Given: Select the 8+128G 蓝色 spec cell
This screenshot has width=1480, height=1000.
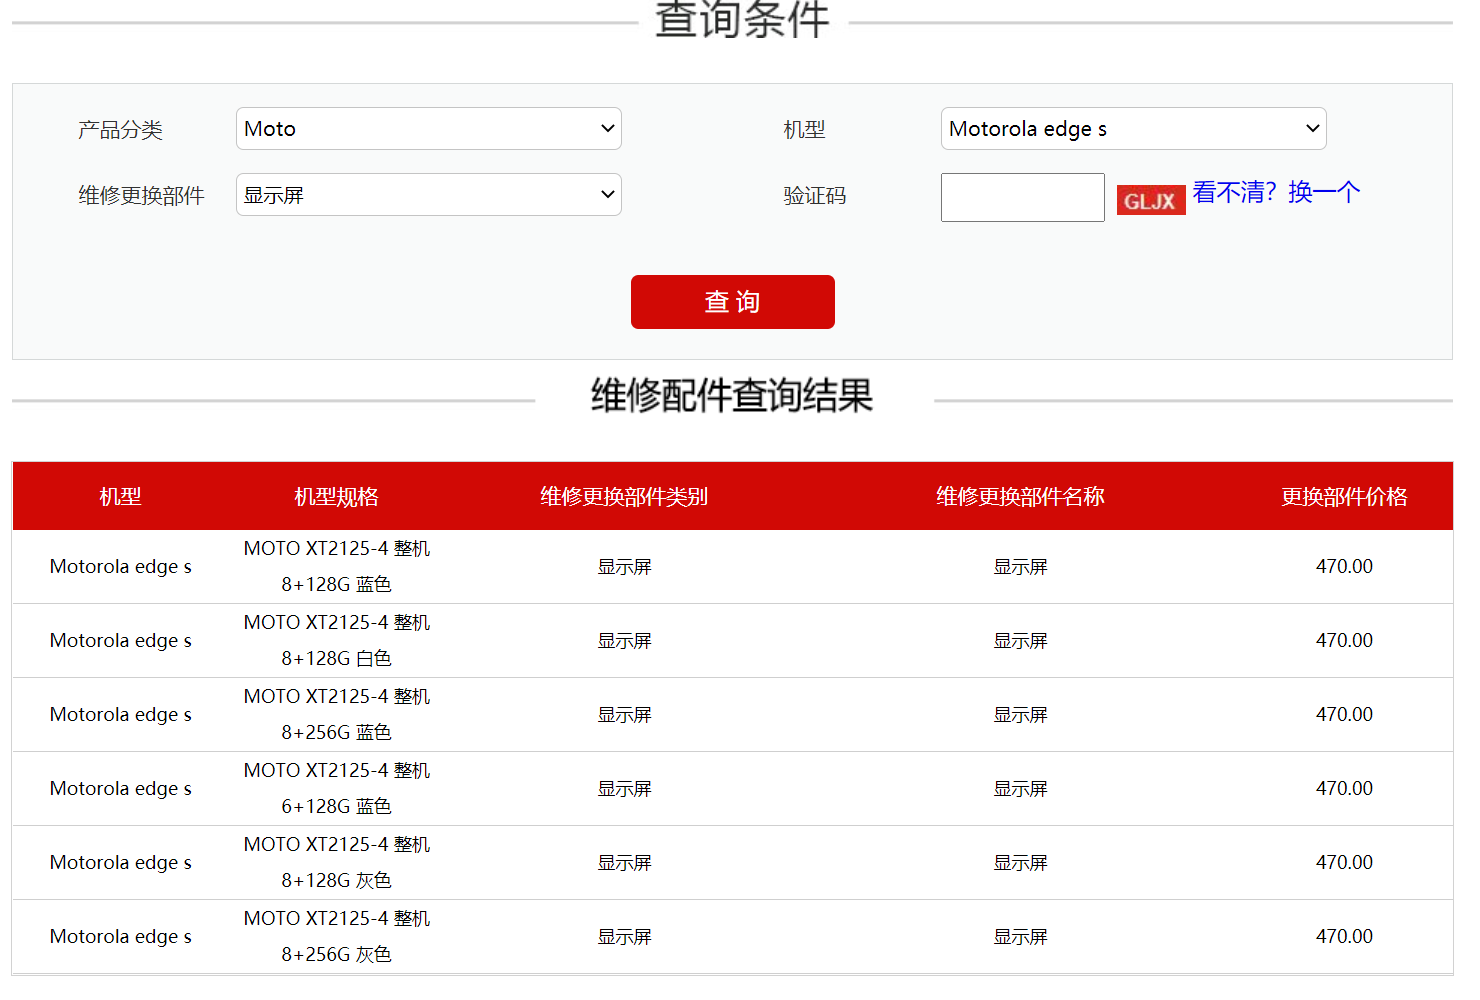Looking at the screenshot, I should point(336,566).
